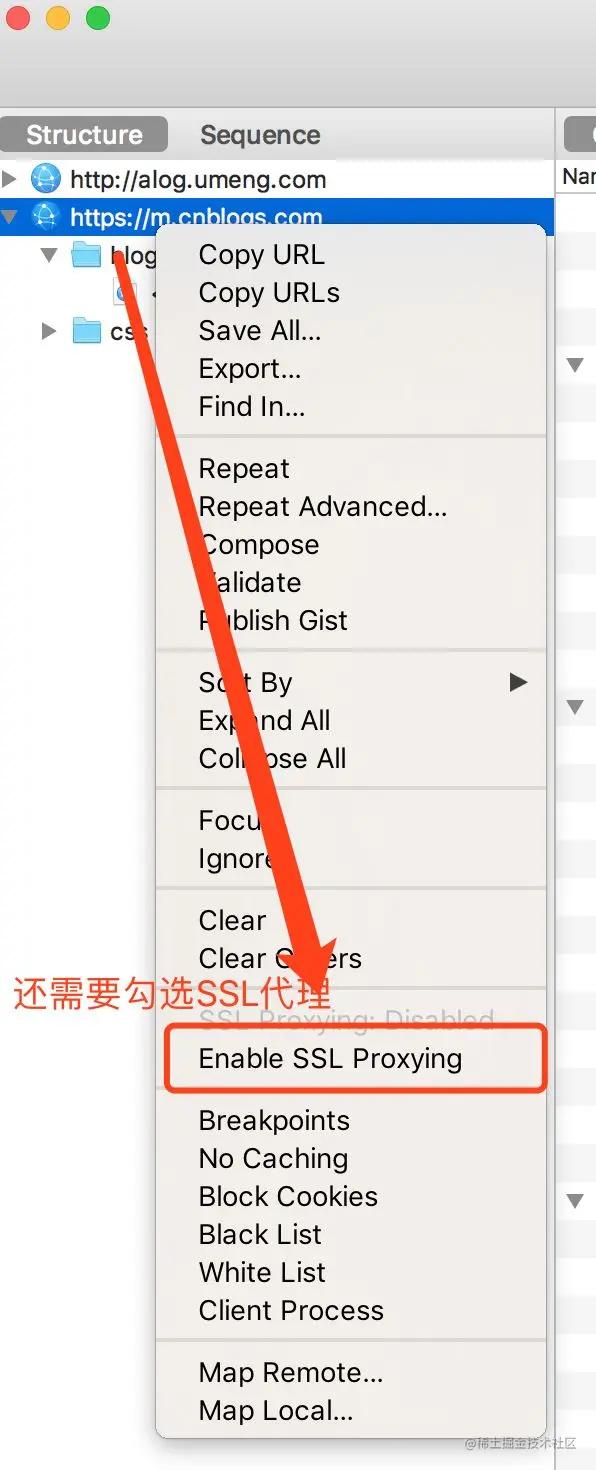Select Repeat Advanced... menu entry

pyautogui.click(x=323, y=506)
